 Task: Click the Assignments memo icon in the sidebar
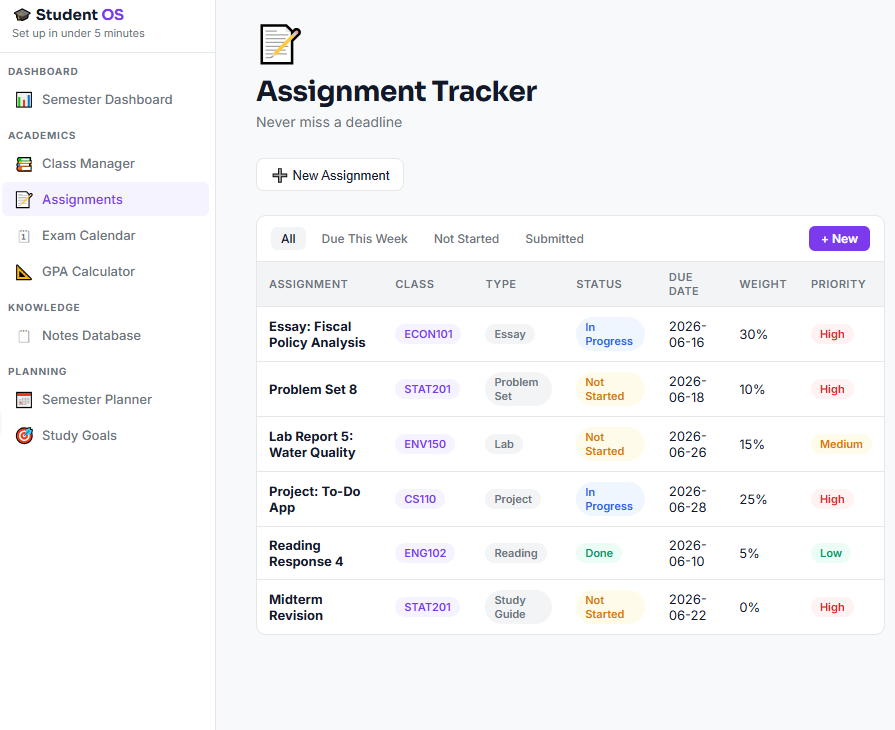point(24,200)
